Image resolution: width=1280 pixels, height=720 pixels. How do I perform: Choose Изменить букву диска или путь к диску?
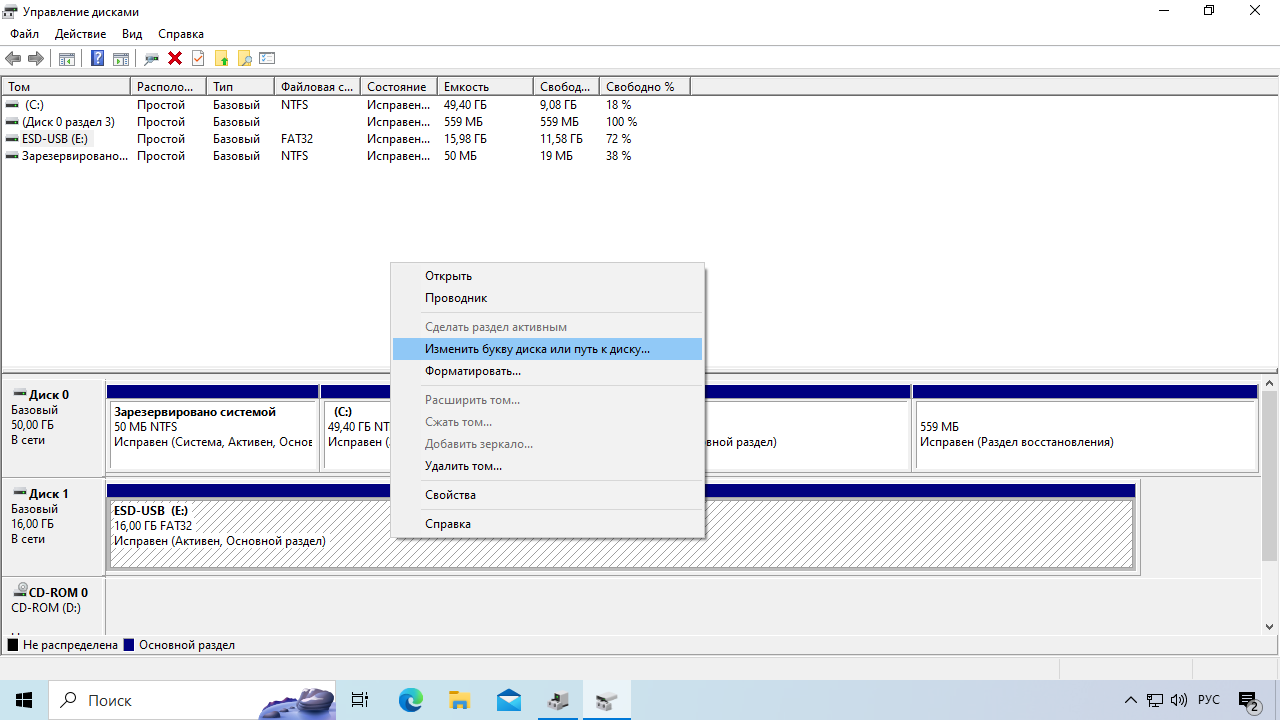tap(537, 349)
